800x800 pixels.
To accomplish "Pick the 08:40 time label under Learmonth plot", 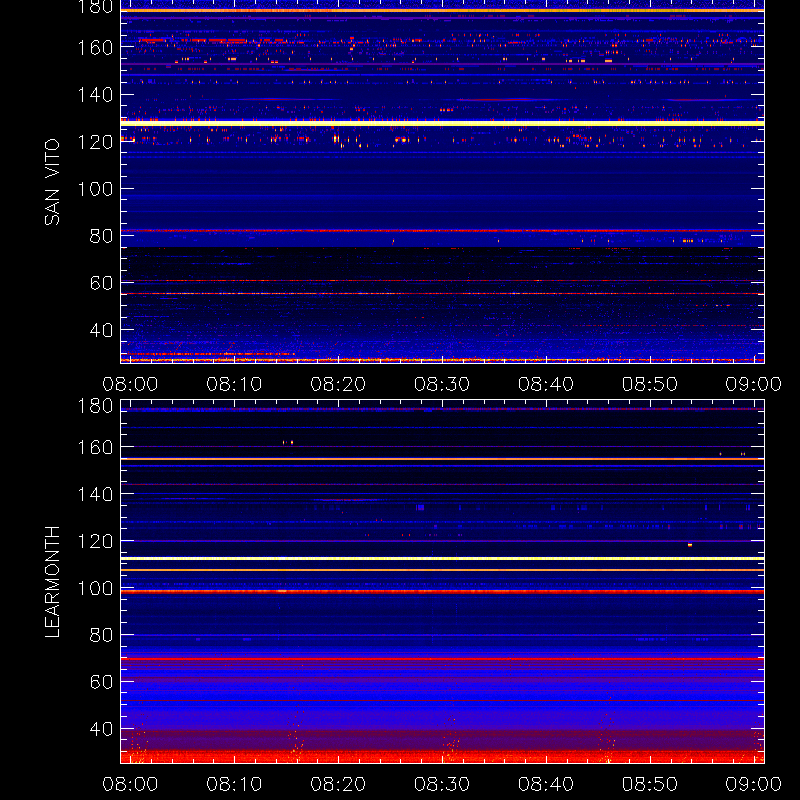I will click(x=546, y=784).
